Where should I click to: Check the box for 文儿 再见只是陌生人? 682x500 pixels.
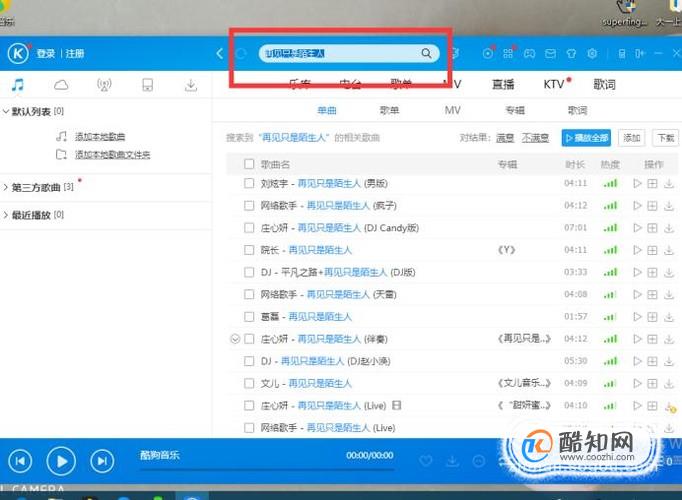click(249, 383)
